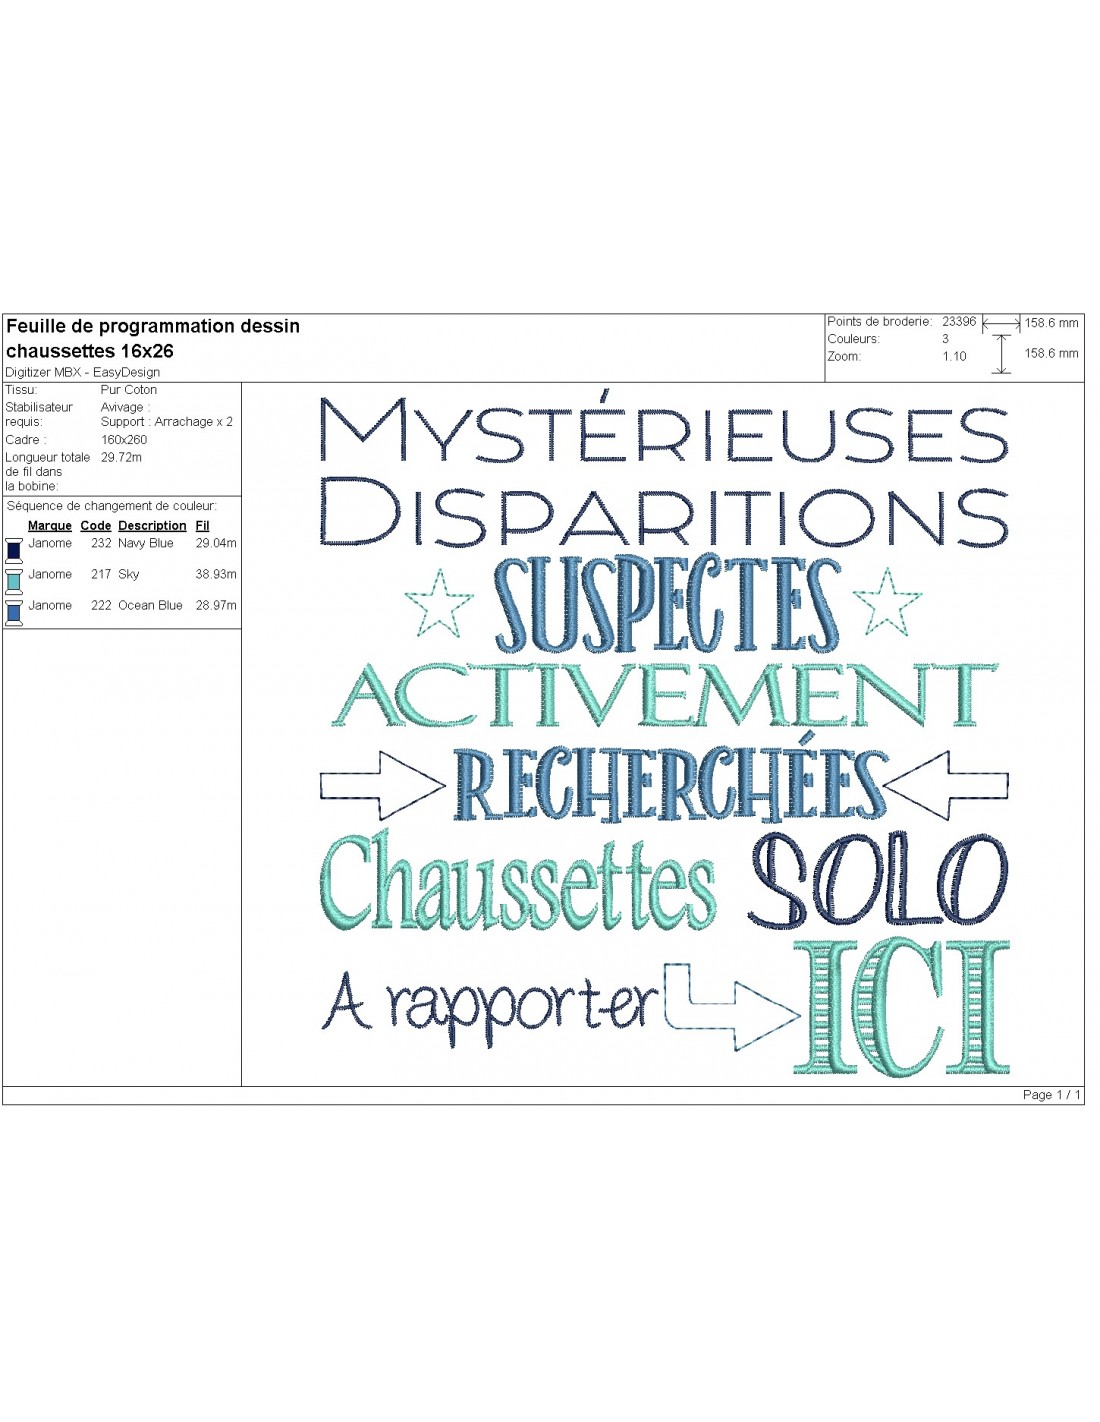Click the Fil column header
The width and height of the screenshot is (1100, 1422).
tap(202, 526)
